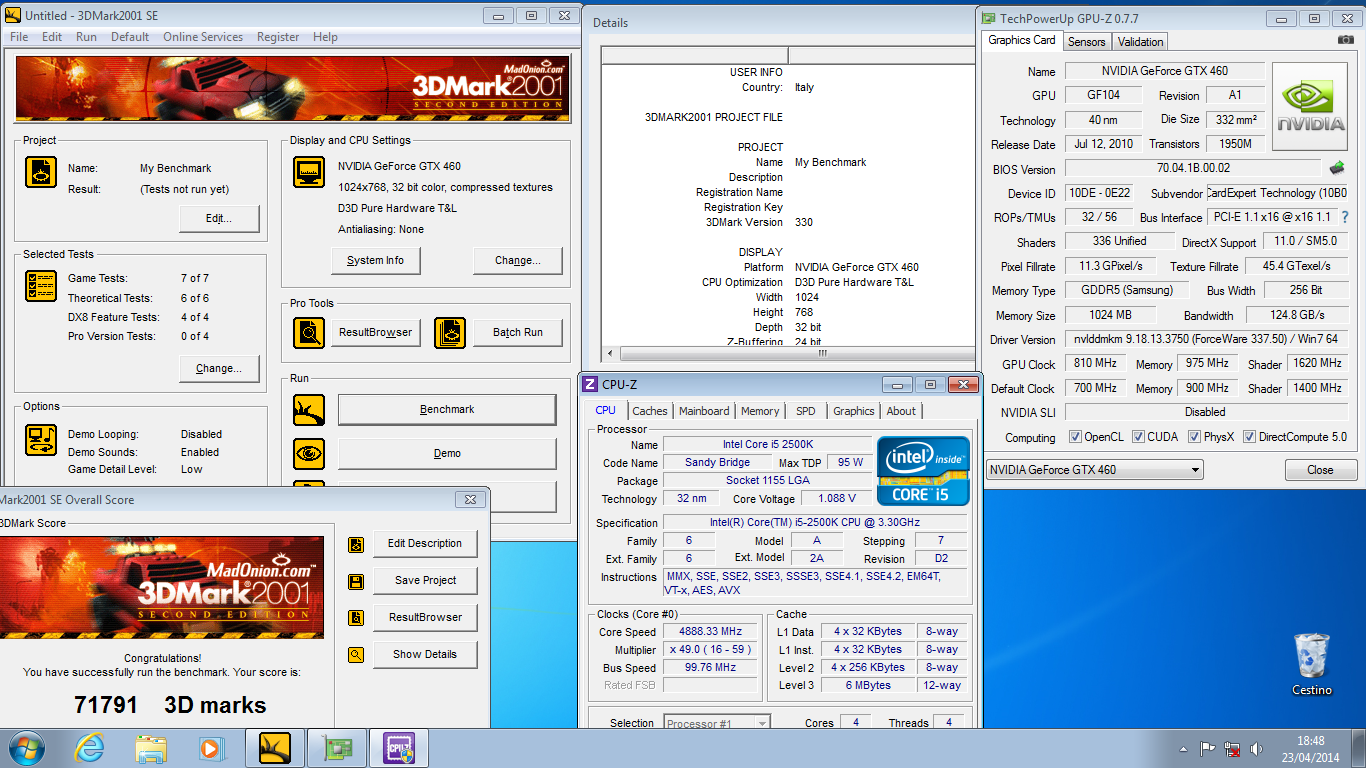Image resolution: width=1366 pixels, height=768 pixels.
Task: Click Change... button in Display settings
Action: (518, 260)
